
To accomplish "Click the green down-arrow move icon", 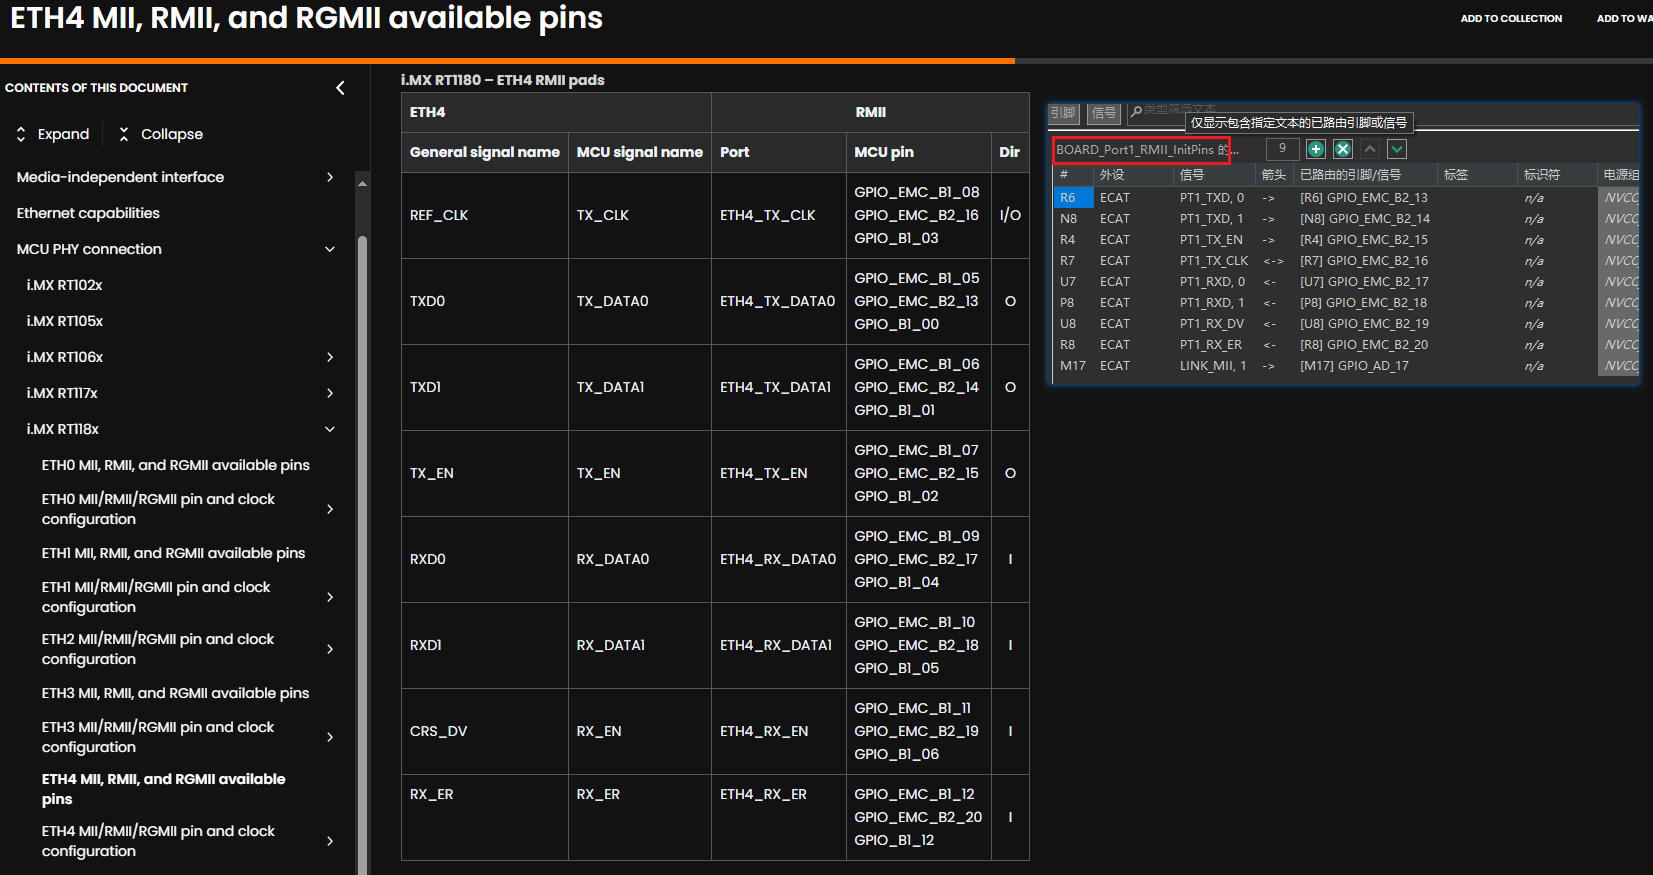I will 1397,149.
